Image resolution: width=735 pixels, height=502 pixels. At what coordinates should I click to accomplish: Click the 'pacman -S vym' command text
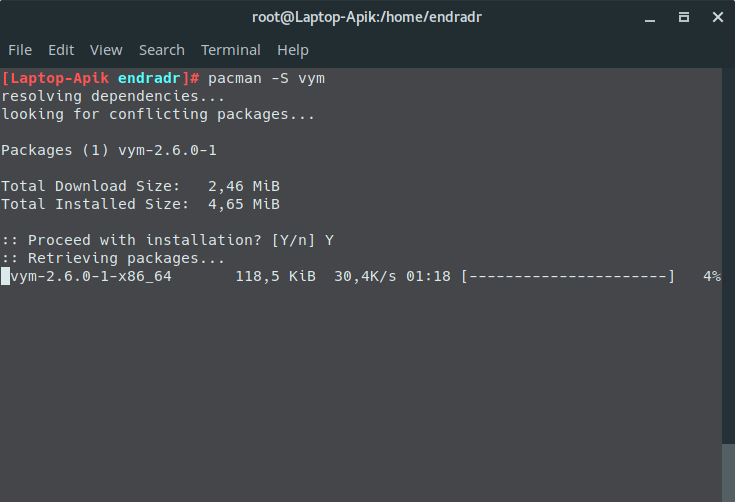[266, 78]
